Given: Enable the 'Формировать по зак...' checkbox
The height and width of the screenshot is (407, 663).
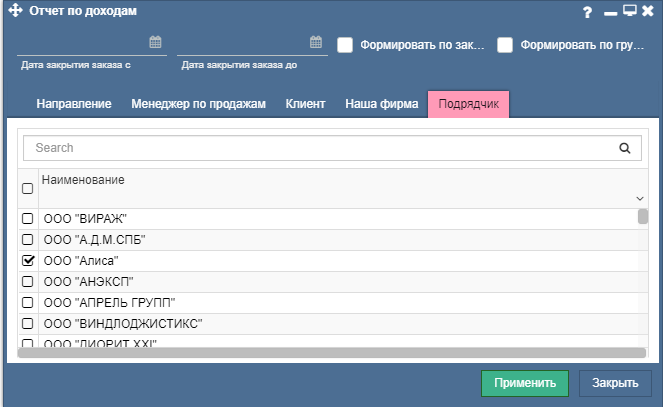Looking at the screenshot, I should click(x=345, y=45).
